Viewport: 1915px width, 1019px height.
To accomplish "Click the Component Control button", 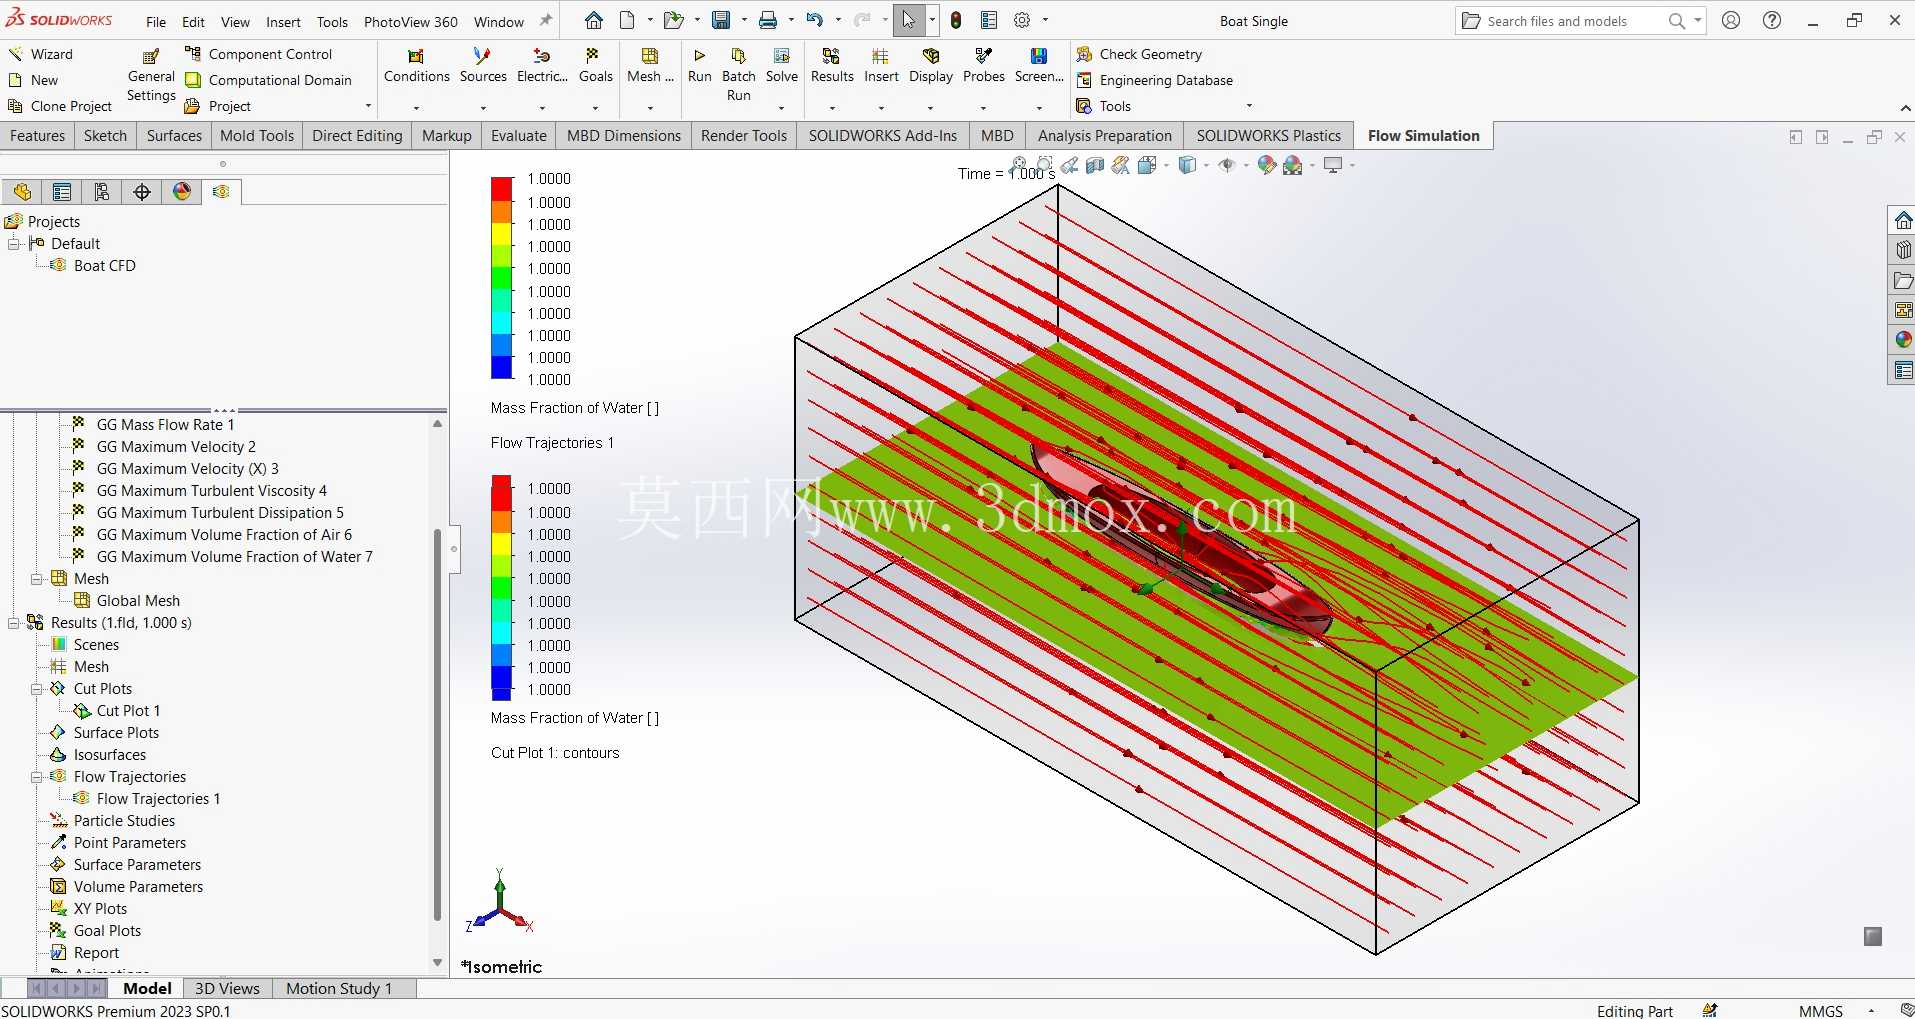I will (x=259, y=54).
